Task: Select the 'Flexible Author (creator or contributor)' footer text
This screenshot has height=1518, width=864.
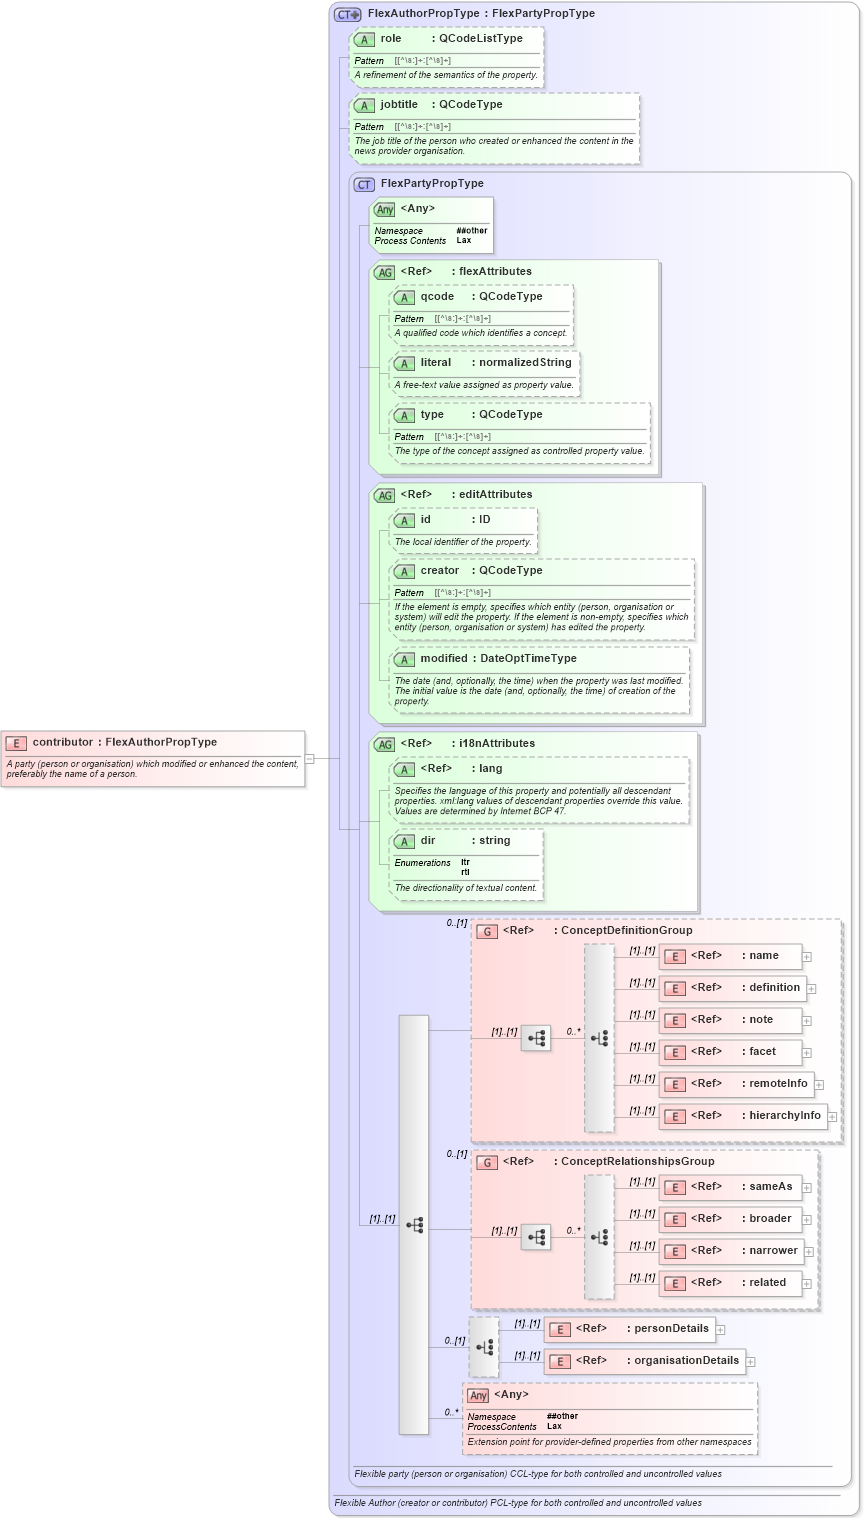Action: [x=518, y=1503]
